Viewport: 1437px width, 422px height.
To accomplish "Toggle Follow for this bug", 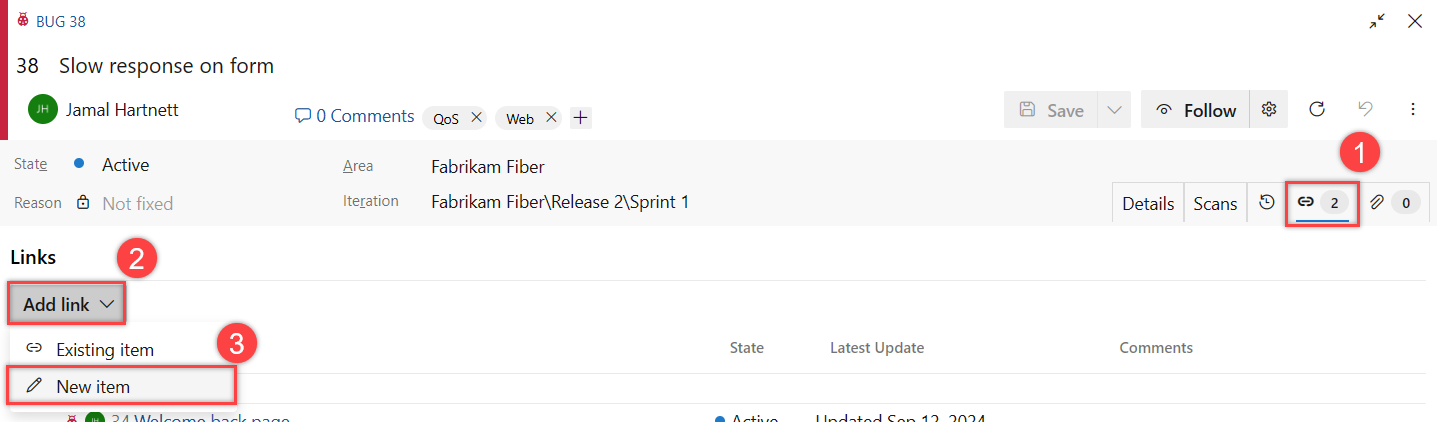I will coord(1196,110).
